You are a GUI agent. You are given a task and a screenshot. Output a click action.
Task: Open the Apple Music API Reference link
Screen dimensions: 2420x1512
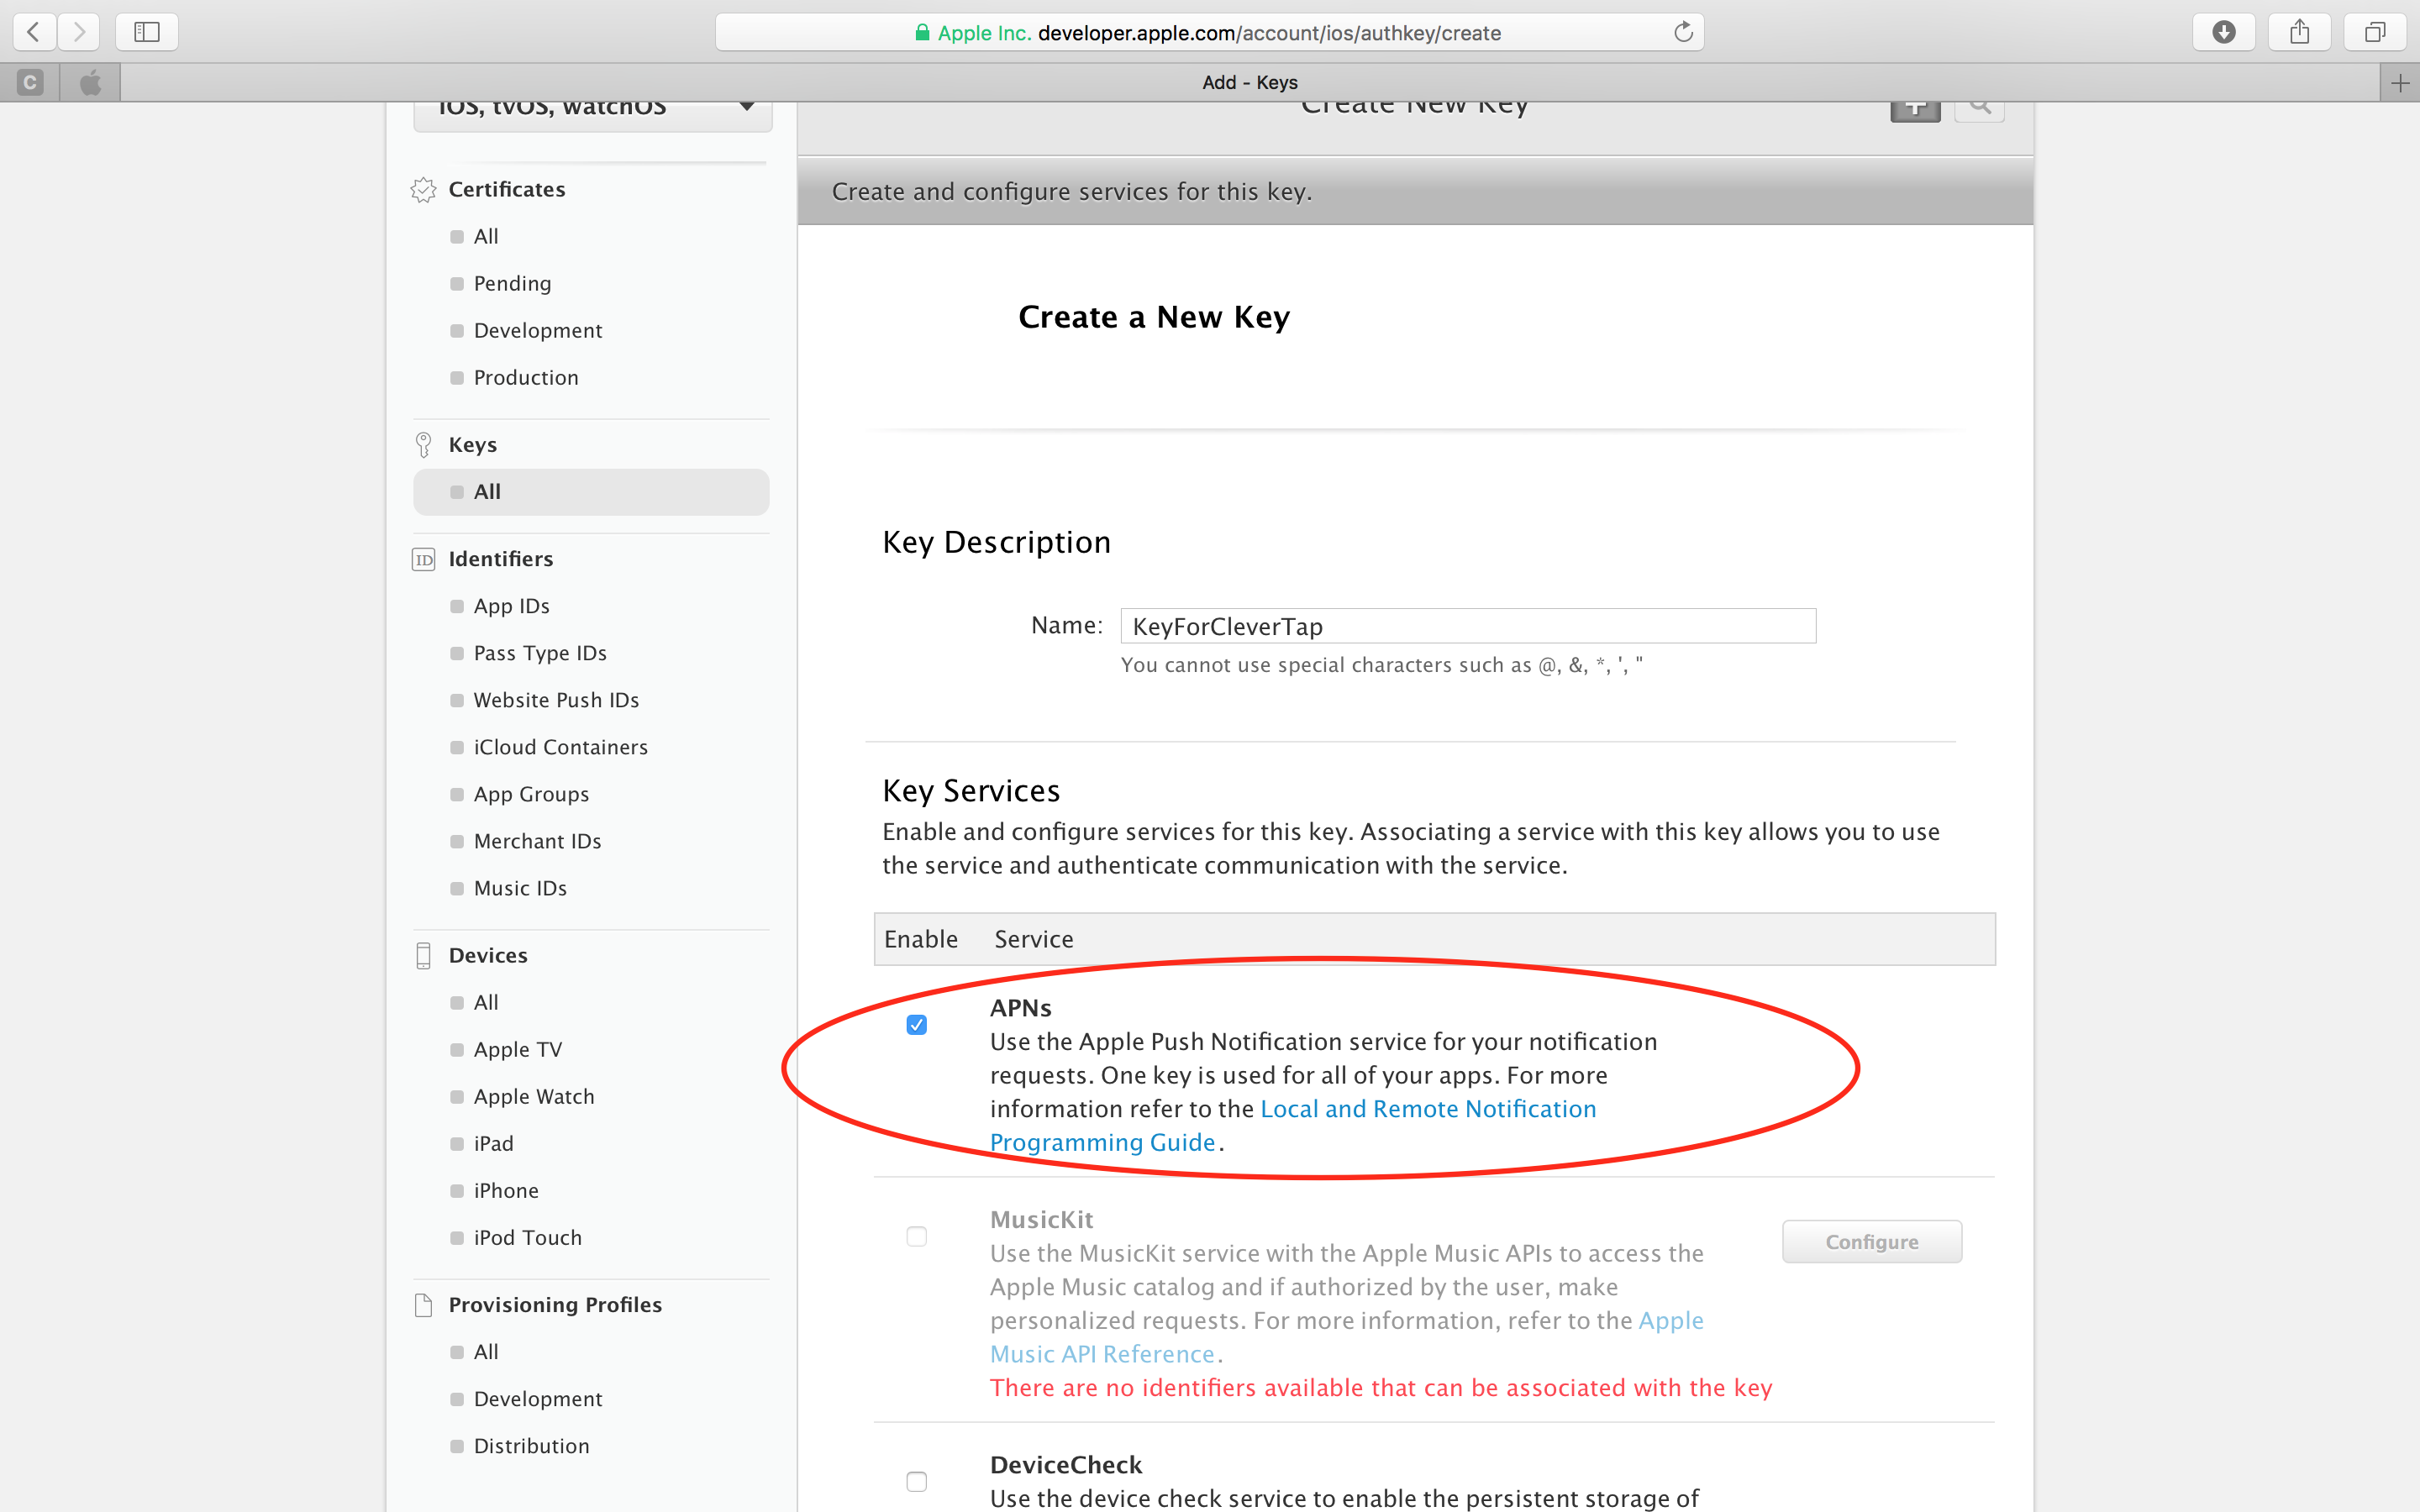click(x=1101, y=1354)
